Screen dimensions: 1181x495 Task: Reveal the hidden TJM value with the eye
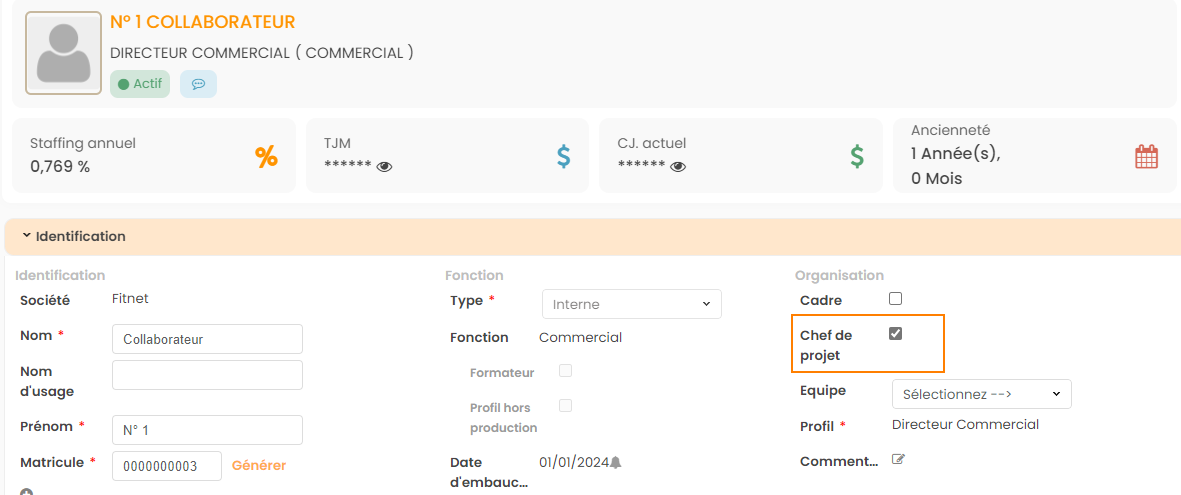(x=384, y=167)
